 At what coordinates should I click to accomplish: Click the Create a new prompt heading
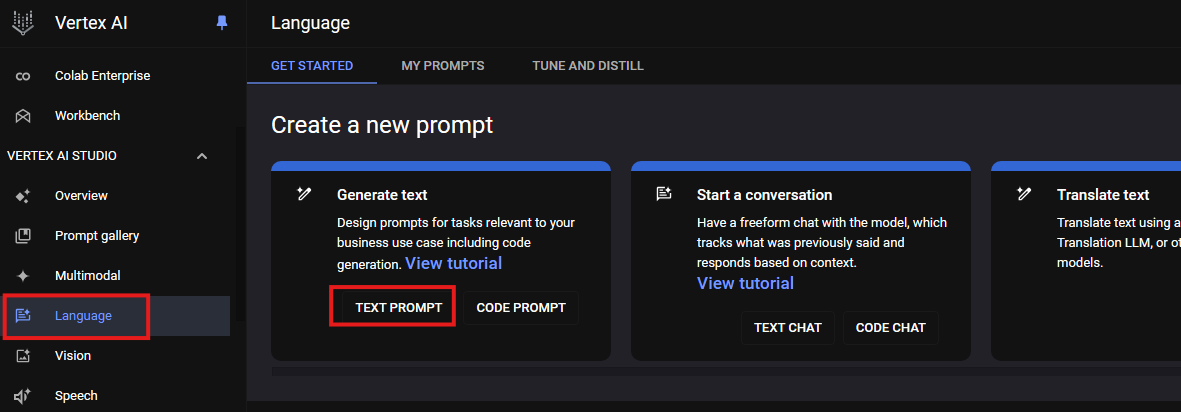click(382, 125)
